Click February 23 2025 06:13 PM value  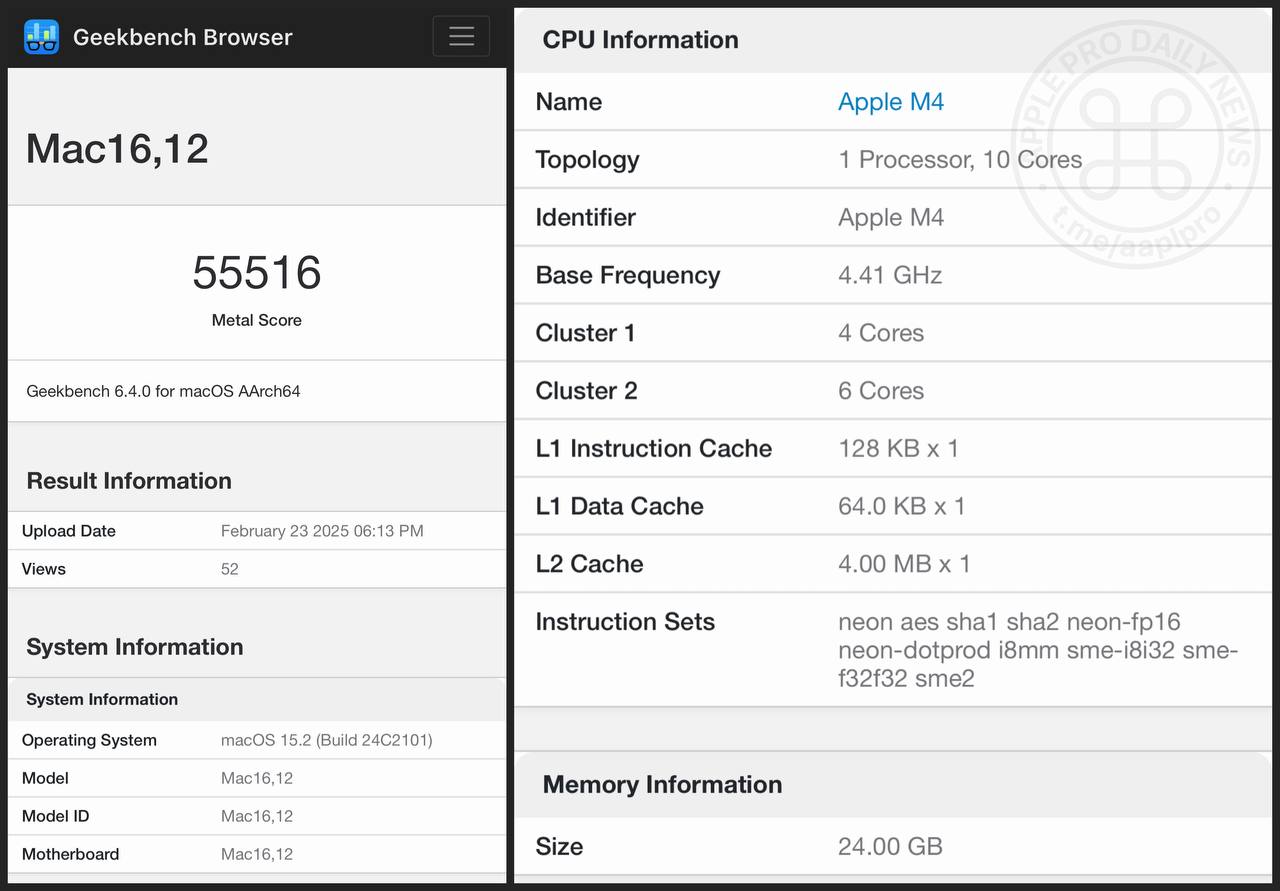[322, 531]
